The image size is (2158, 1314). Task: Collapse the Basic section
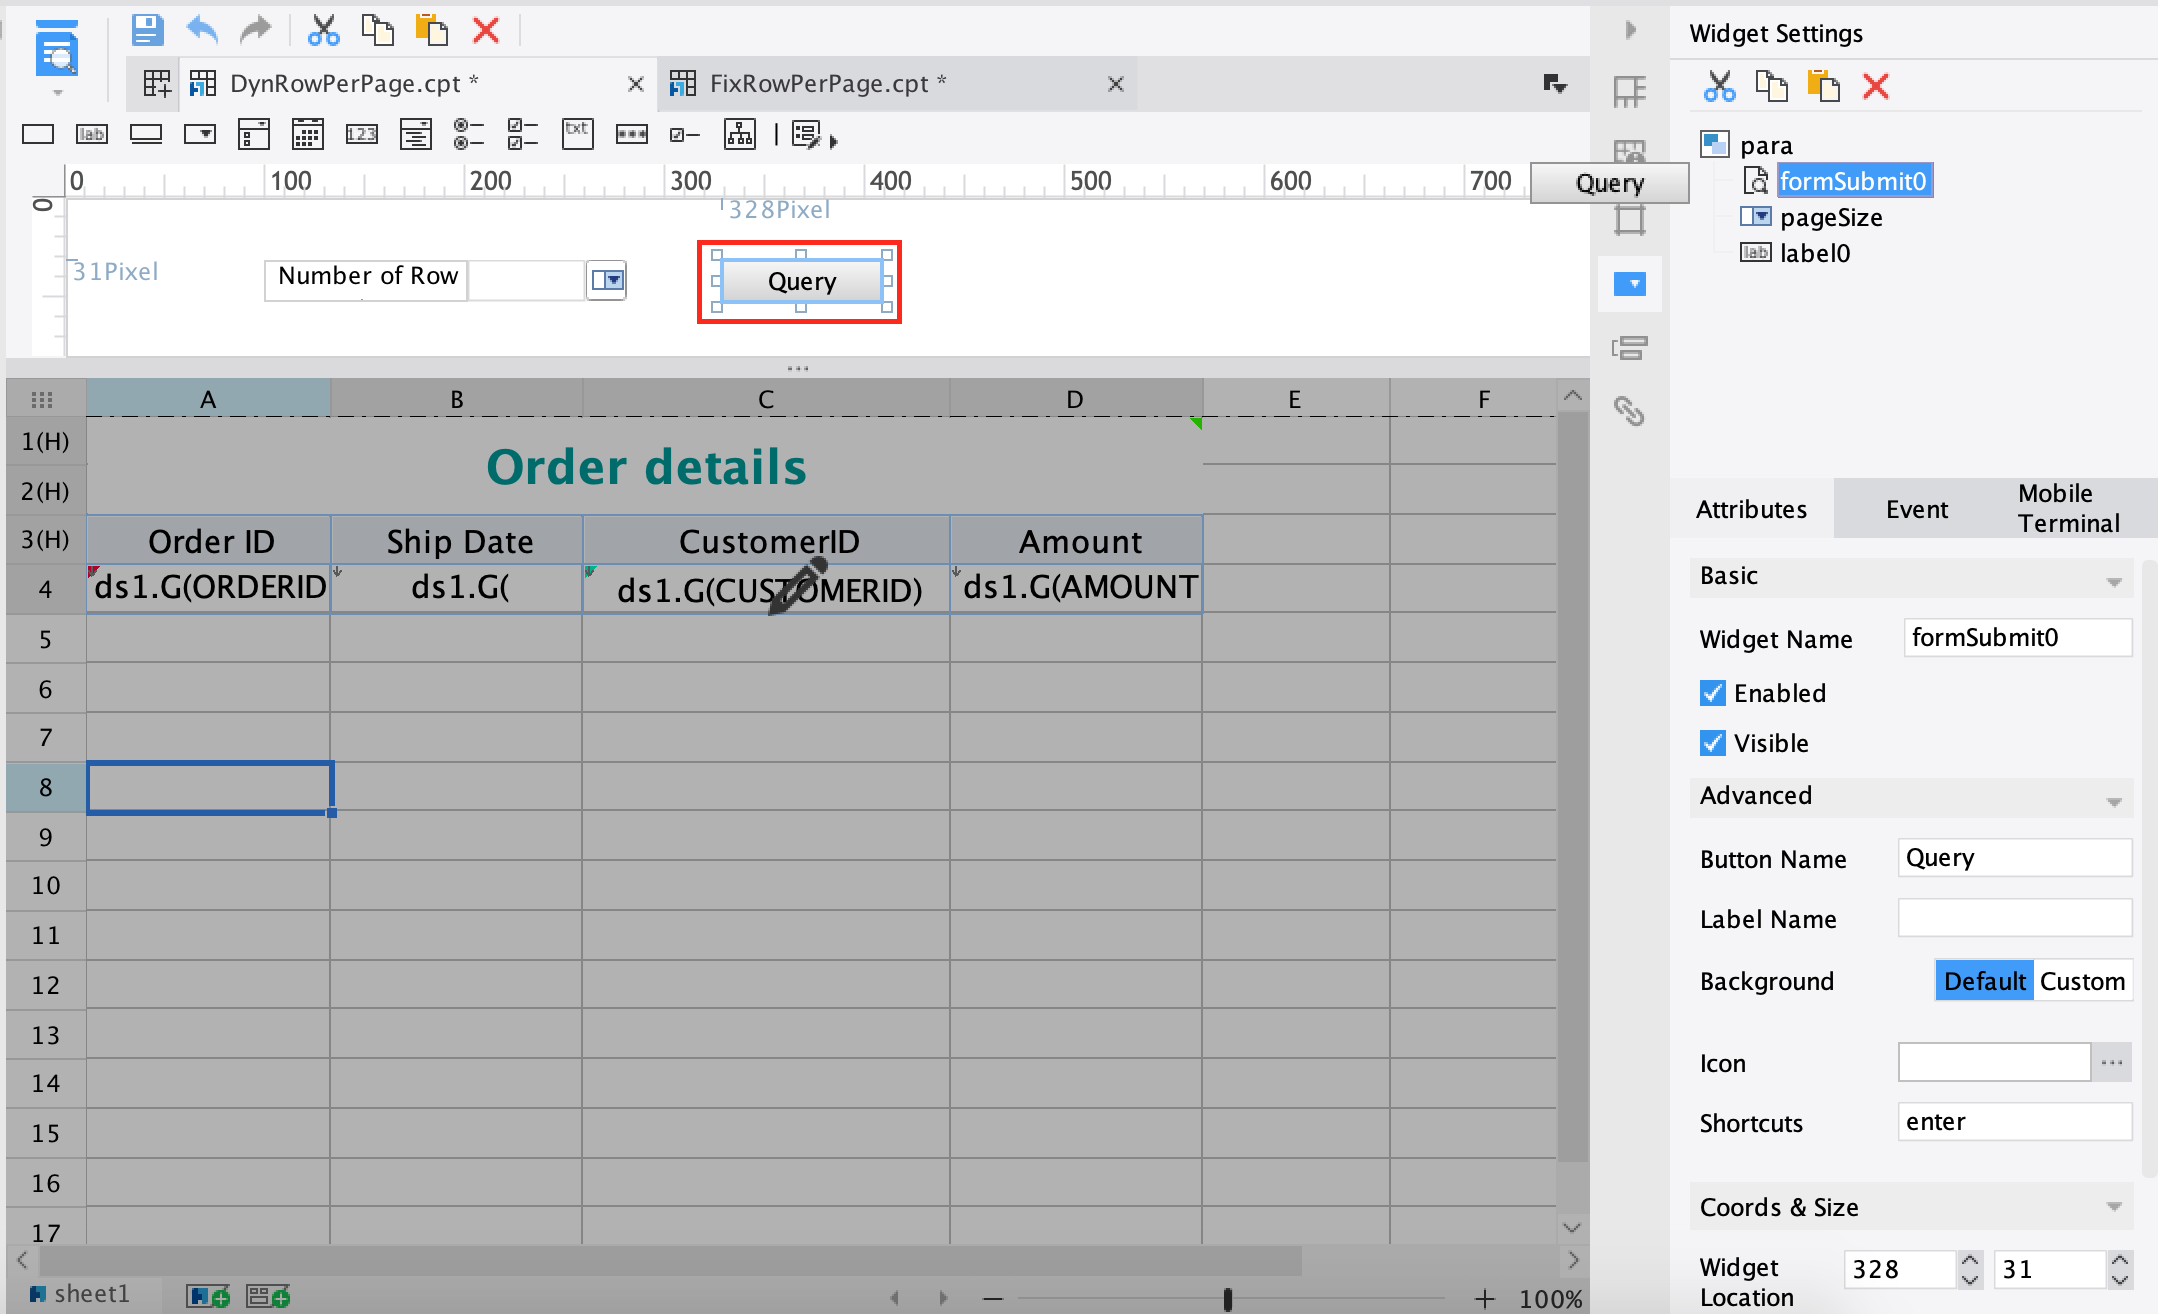[x=2114, y=581]
